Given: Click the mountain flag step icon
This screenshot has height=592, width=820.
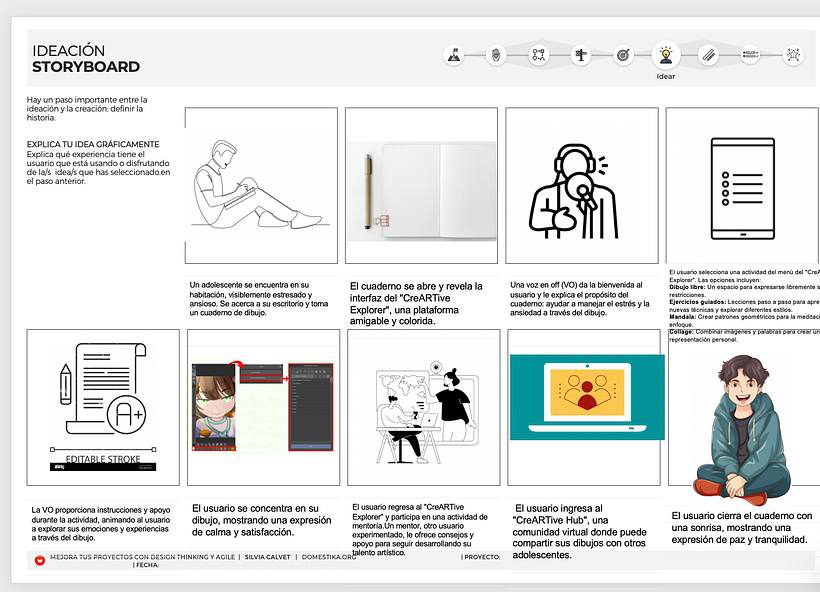Looking at the screenshot, I should pos(454,55).
